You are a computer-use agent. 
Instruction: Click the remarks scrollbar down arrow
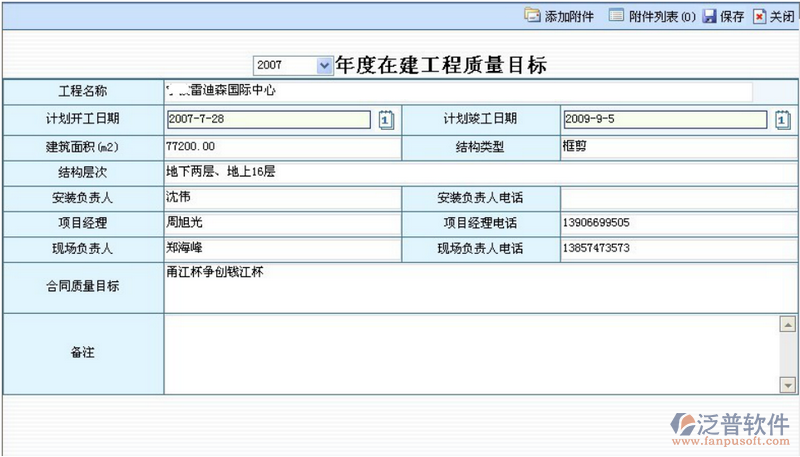786,385
